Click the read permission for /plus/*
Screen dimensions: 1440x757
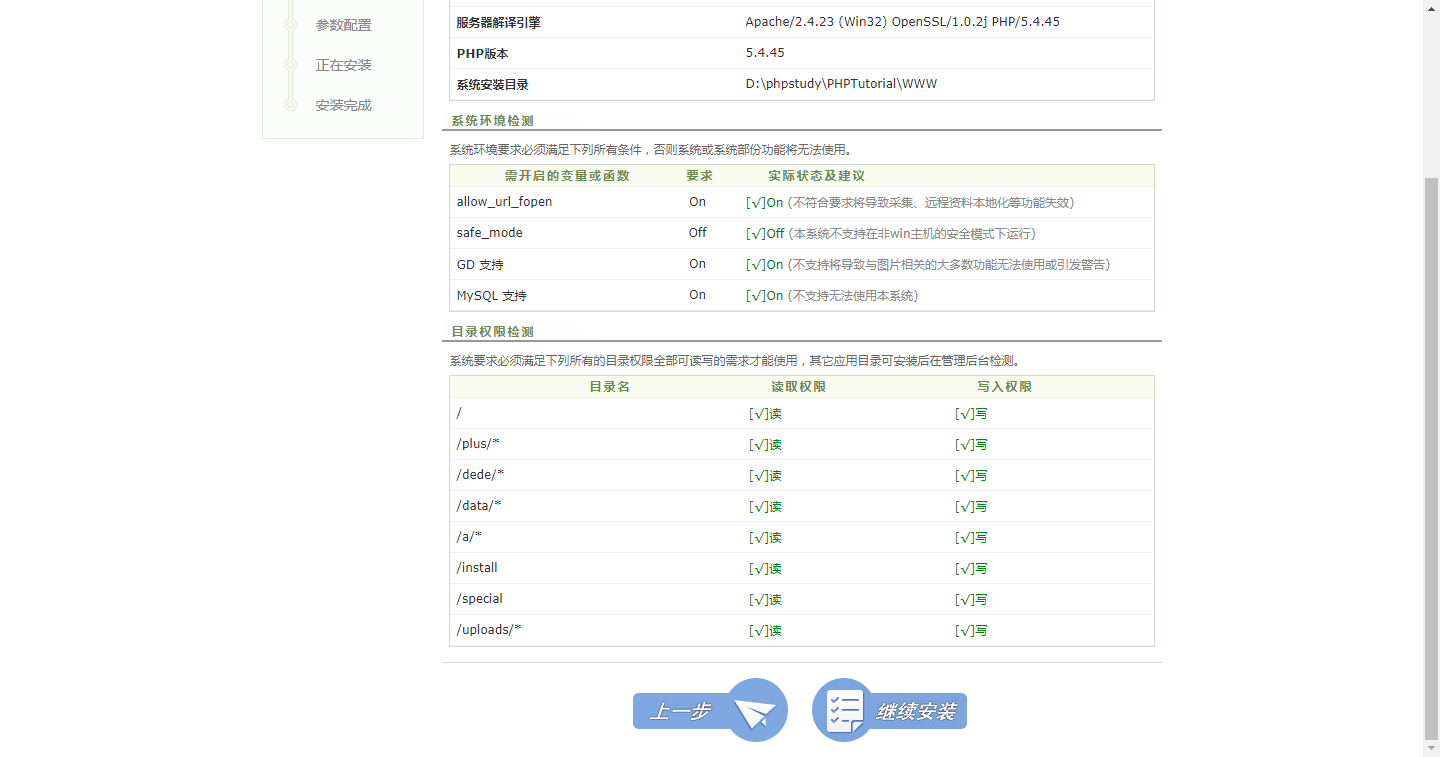point(765,444)
